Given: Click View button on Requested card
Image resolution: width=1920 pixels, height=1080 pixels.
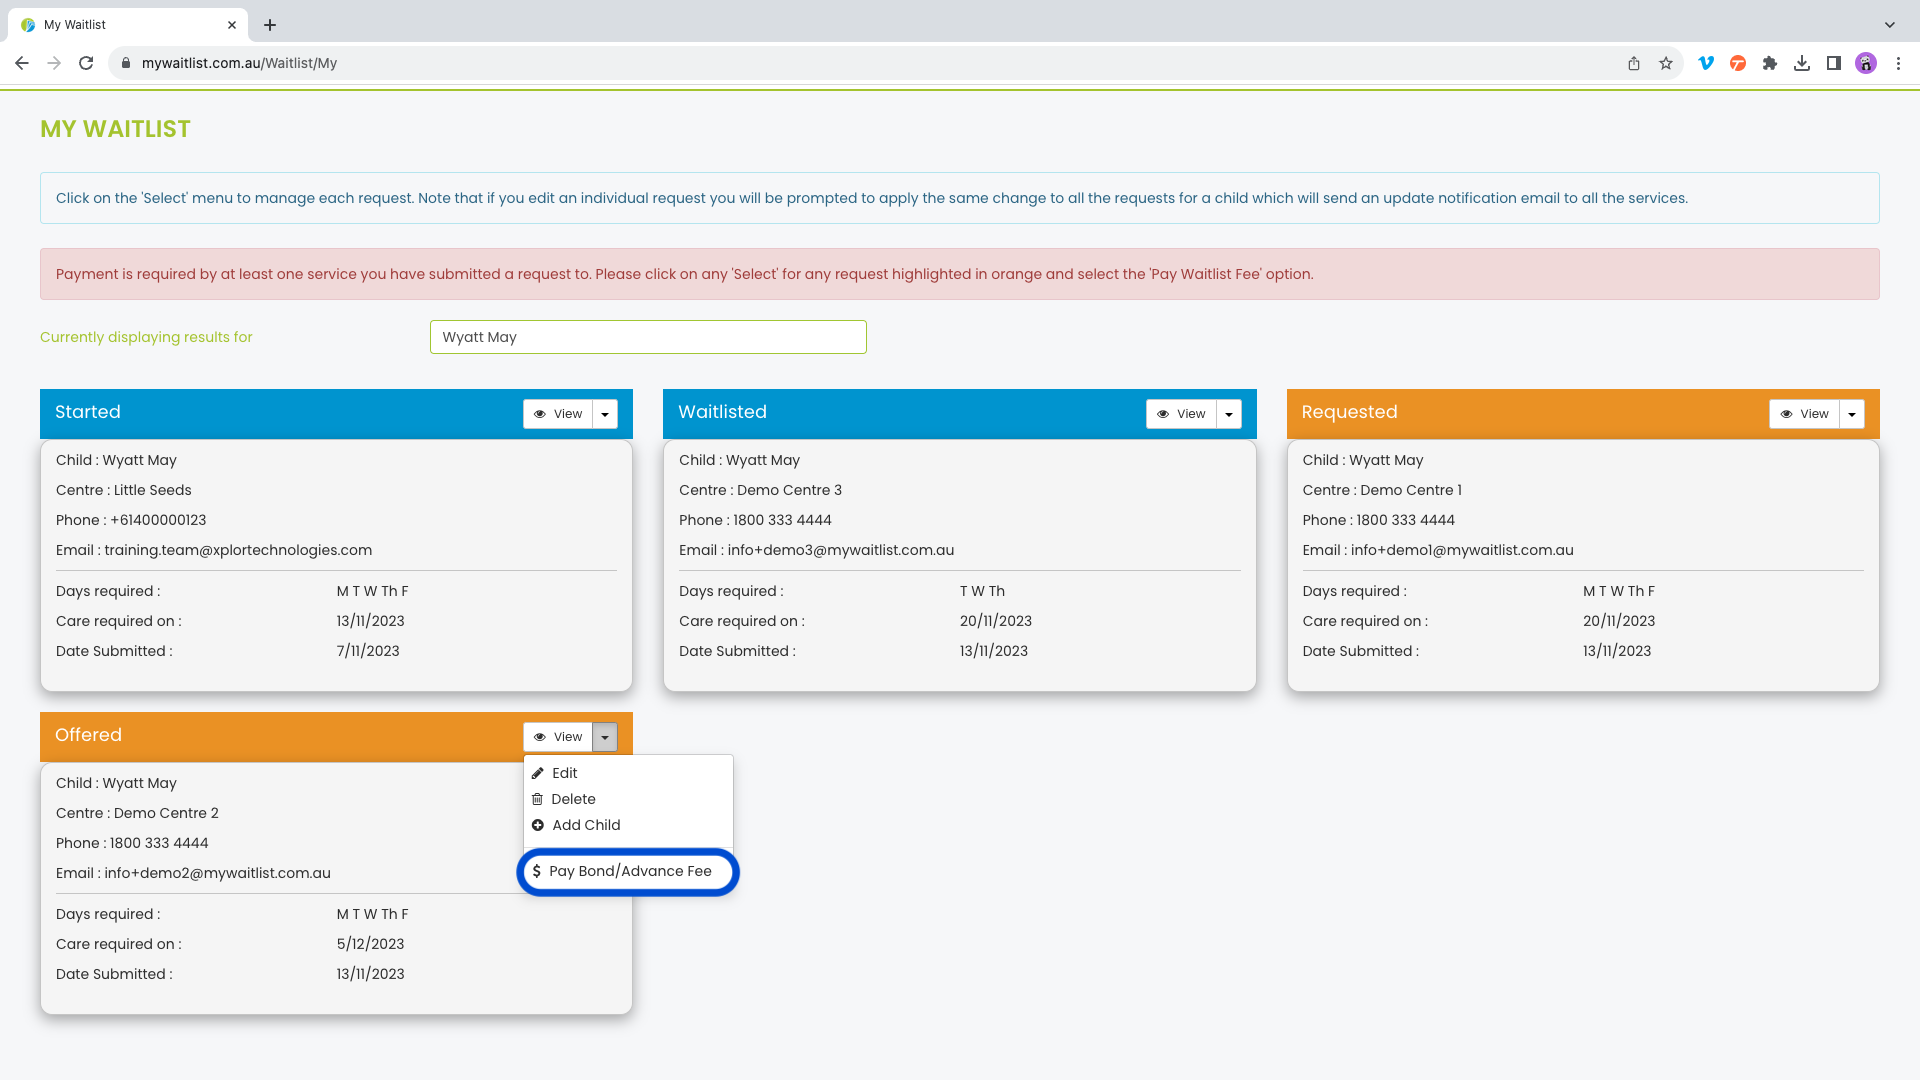Looking at the screenshot, I should [1804, 414].
